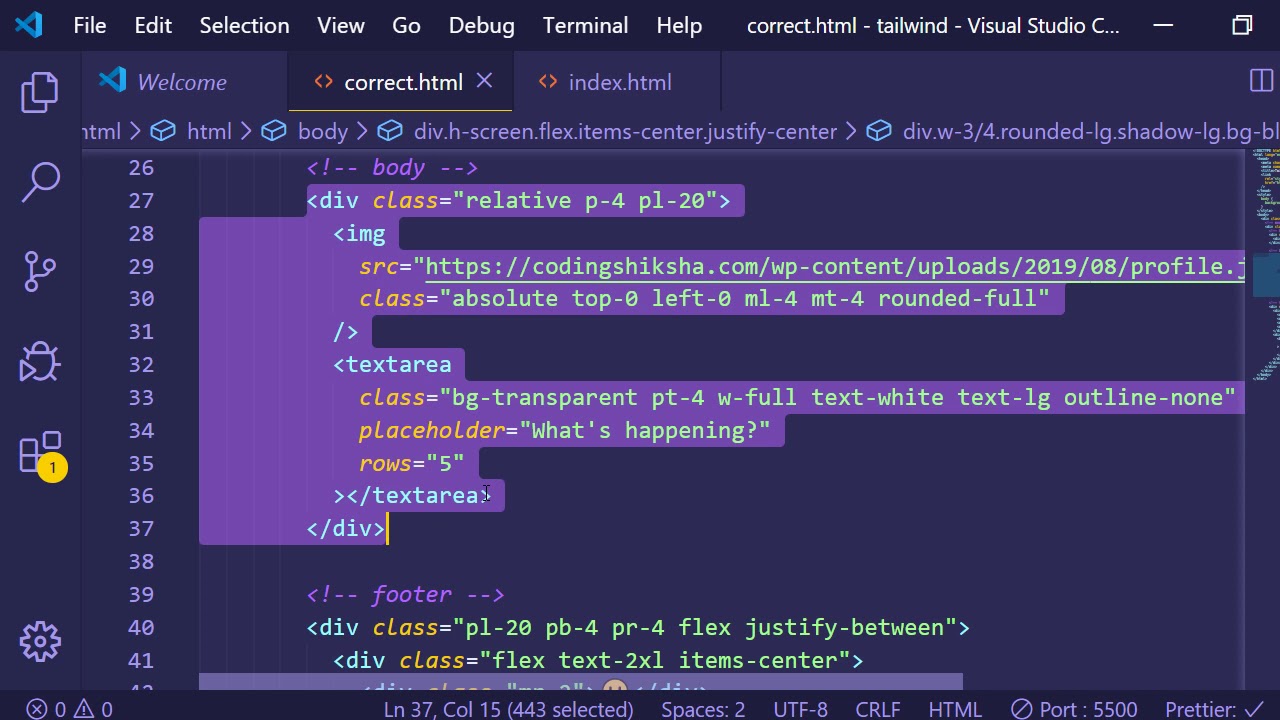1280x720 pixels.
Task: Click the errors and warnings status indicator
Action: 69,709
